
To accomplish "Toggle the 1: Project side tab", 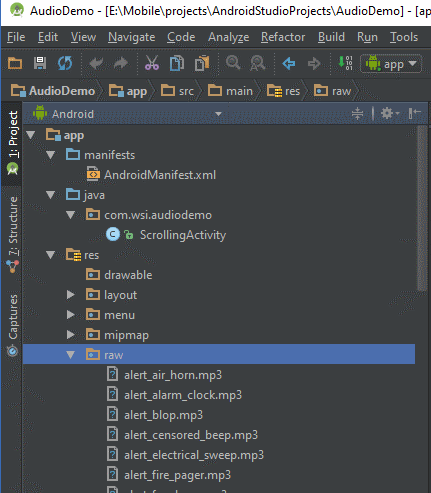I will pos(13,143).
